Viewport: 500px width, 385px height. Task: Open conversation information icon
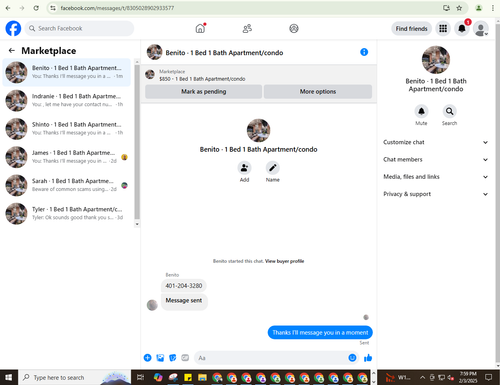(364, 52)
